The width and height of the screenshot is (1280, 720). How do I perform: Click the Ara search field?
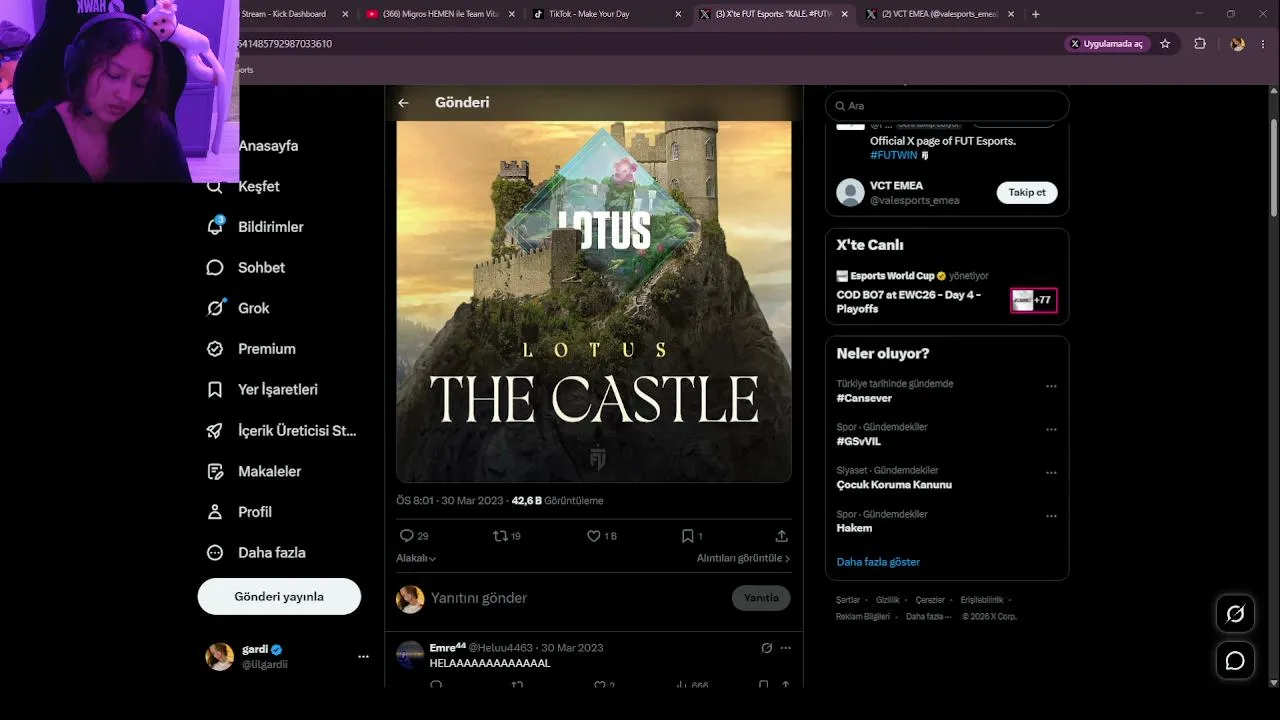point(947,106)
